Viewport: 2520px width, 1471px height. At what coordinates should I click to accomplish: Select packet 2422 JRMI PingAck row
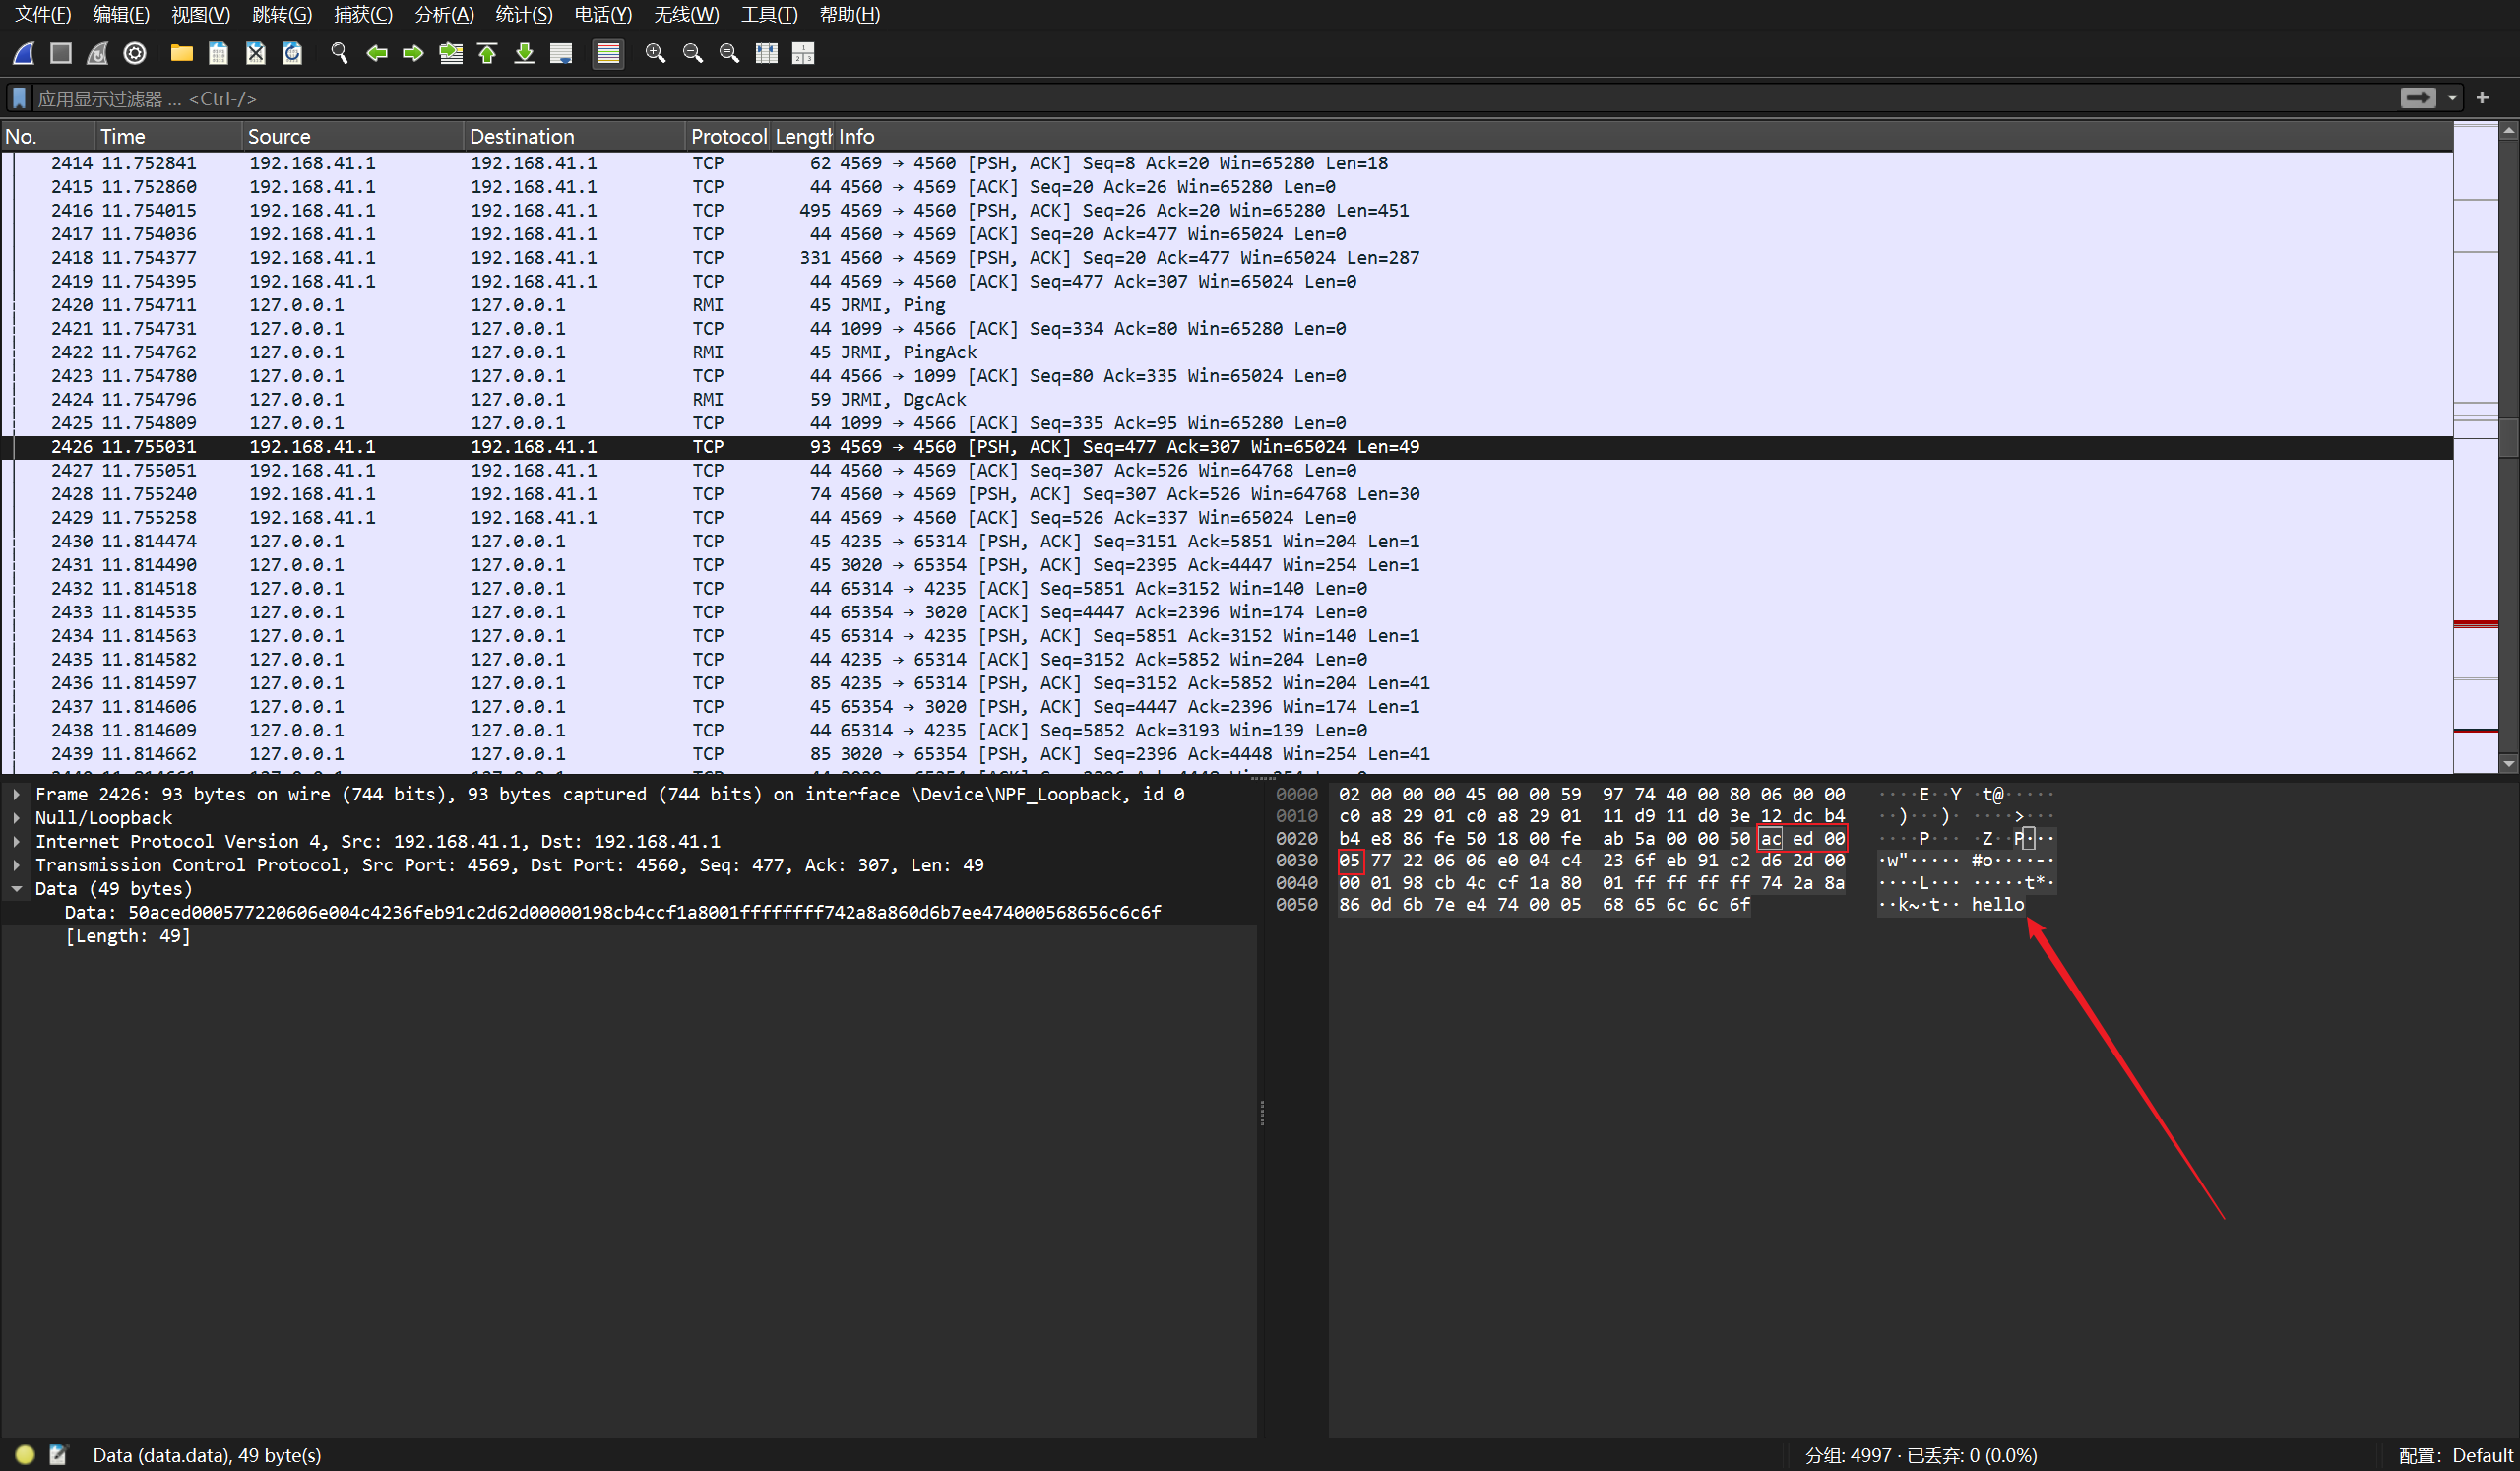tap(1227, 352)
